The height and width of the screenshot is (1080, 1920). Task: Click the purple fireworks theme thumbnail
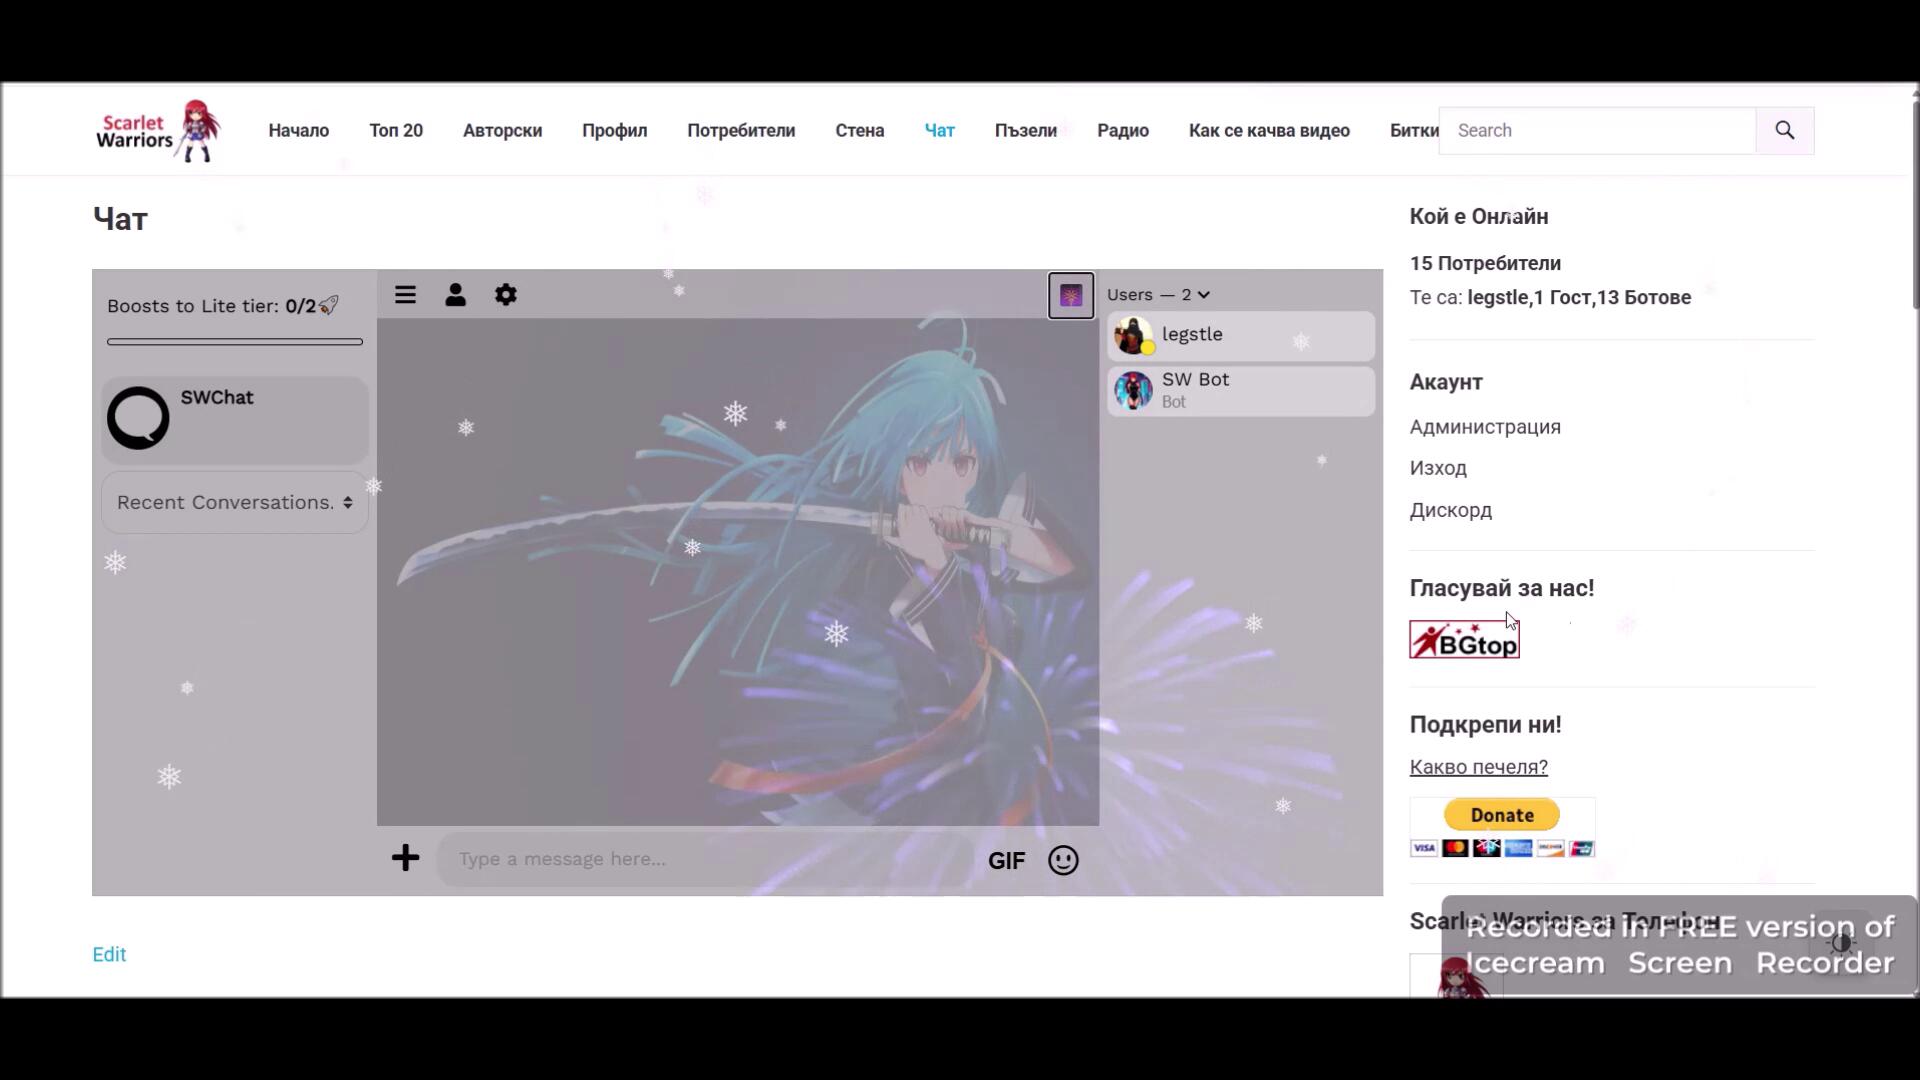[x=1070, y=296]
